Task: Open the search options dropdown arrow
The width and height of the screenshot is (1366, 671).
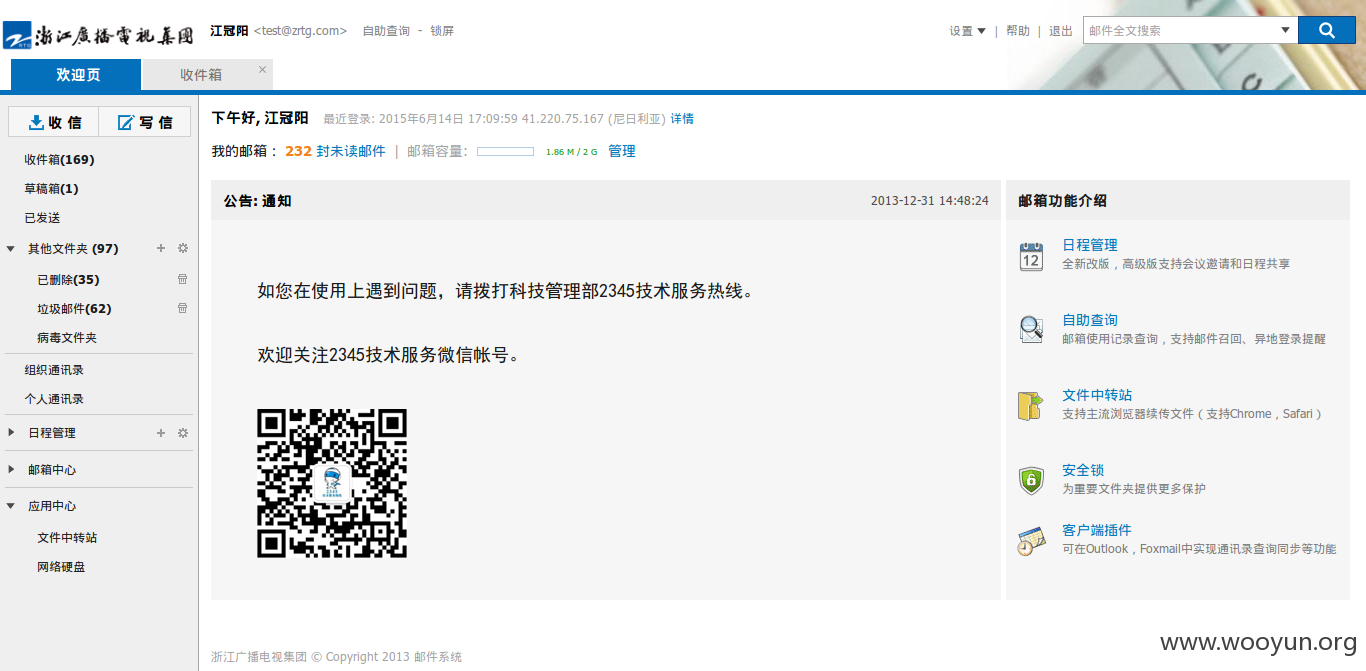Action: (1285, 31)
